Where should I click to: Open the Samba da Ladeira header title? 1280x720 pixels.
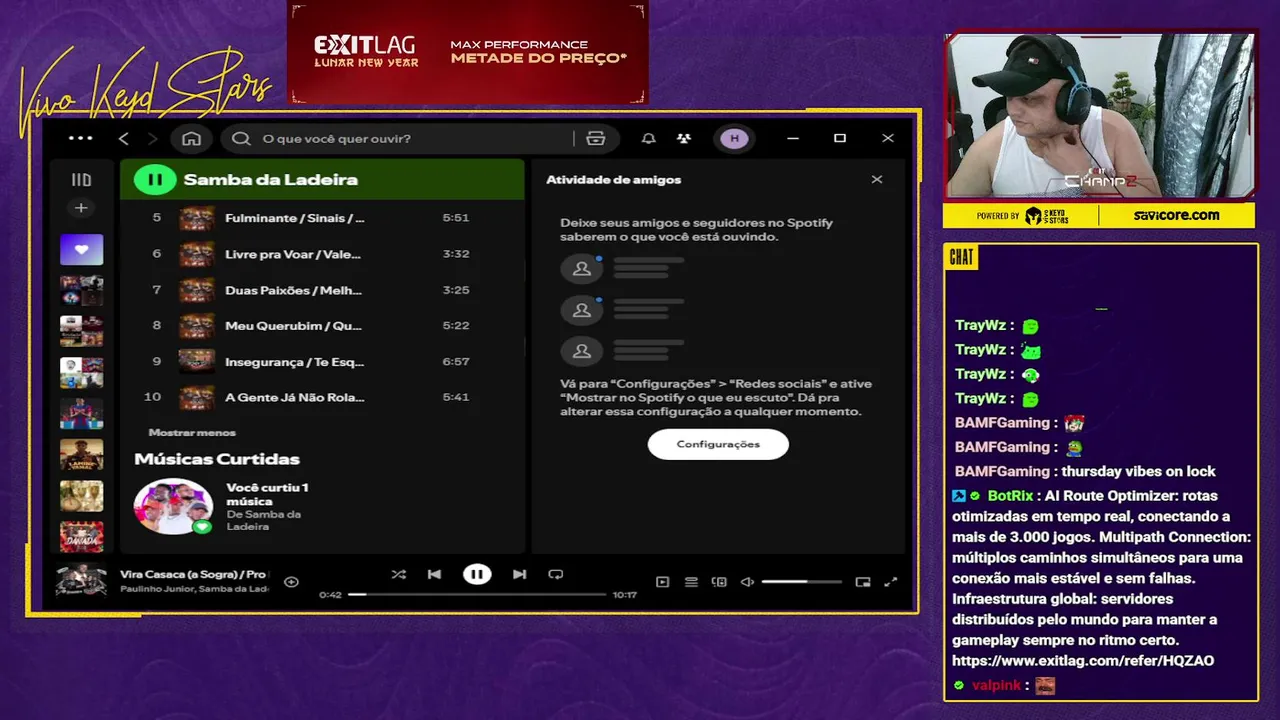click(271, 180)
